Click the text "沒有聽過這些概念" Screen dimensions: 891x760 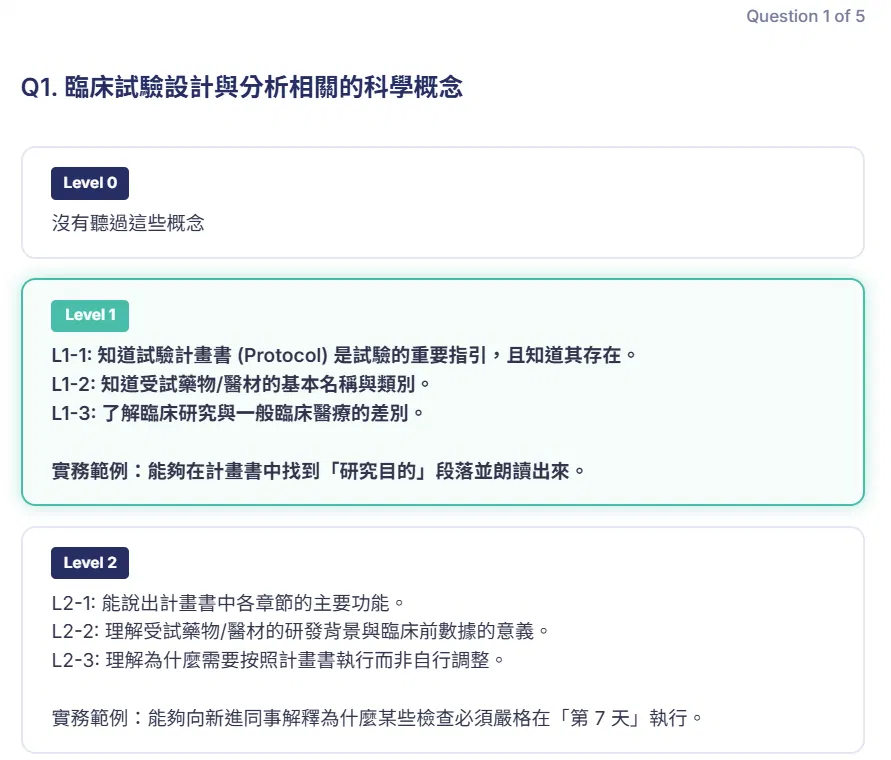coord(128,223)
